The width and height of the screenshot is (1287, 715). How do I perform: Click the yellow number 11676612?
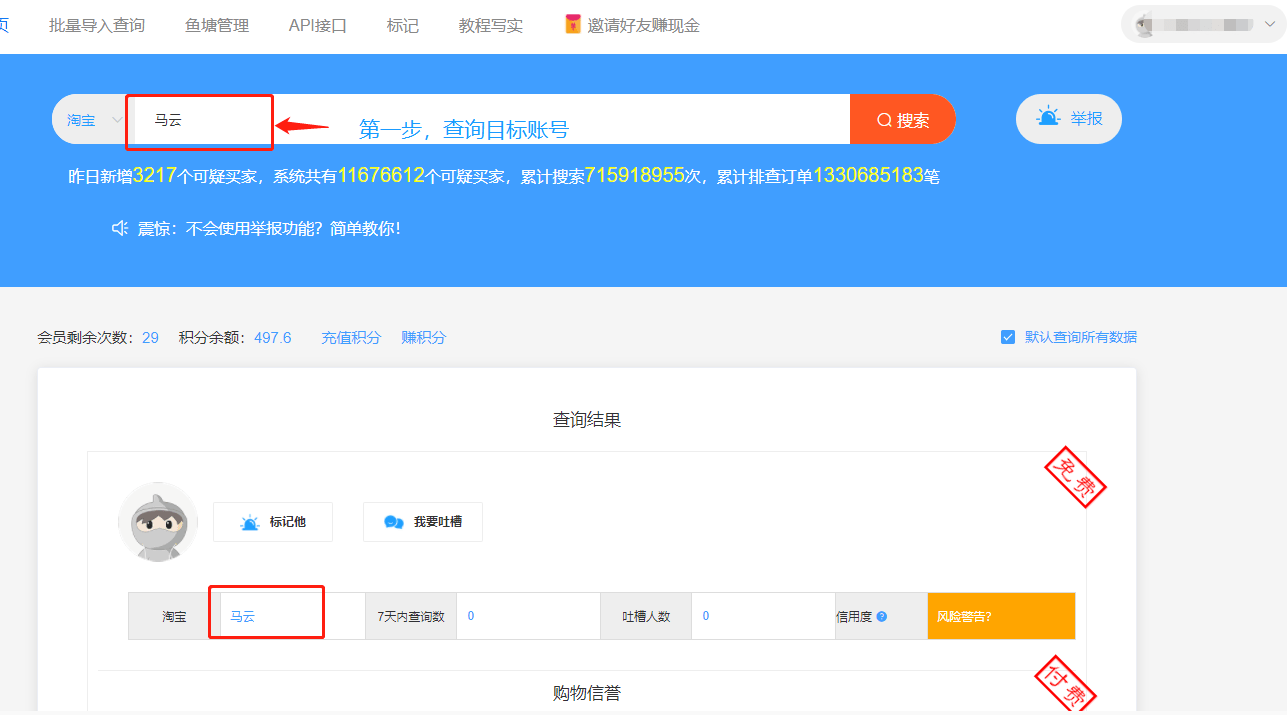tap(382, 176)
